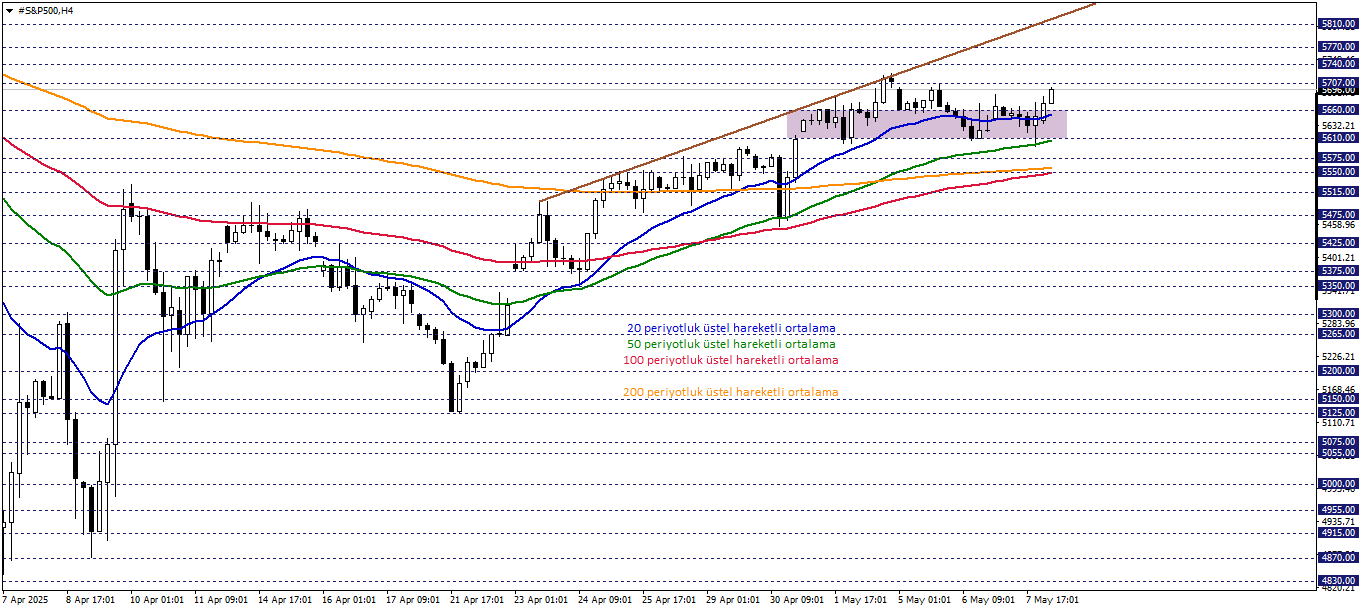Click the 14 Apr 17:01 time label
This screenshot has width=1362, height=611.
285,600
